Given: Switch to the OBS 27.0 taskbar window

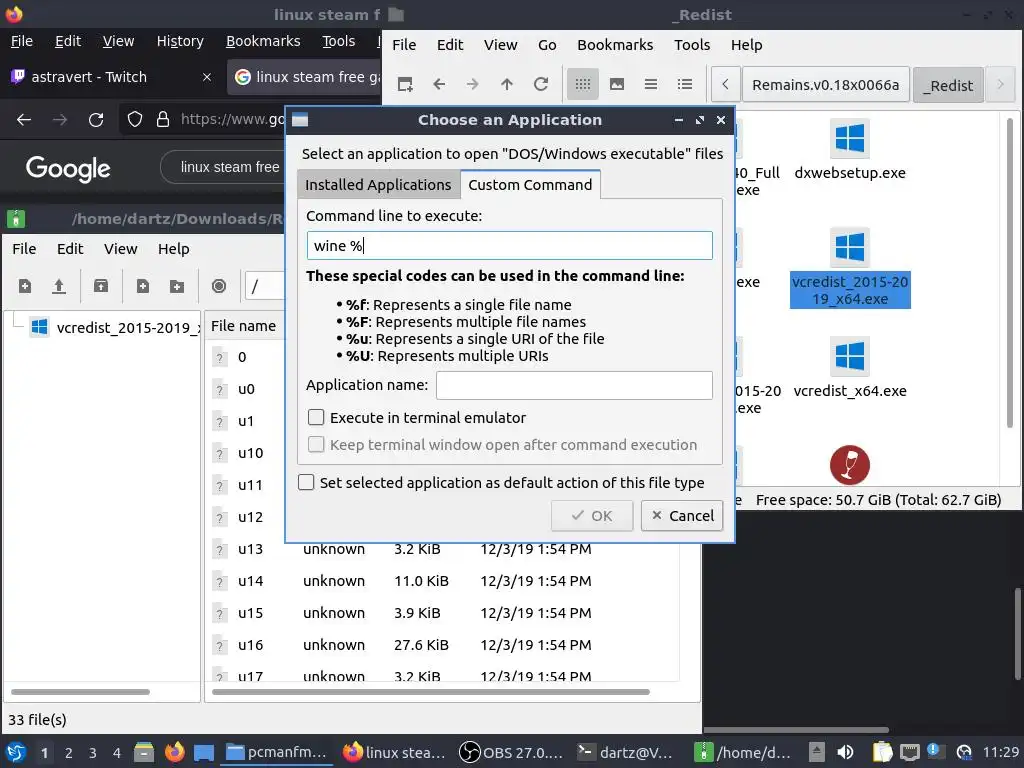Looking at the screenshot, I should coord(513,752).
